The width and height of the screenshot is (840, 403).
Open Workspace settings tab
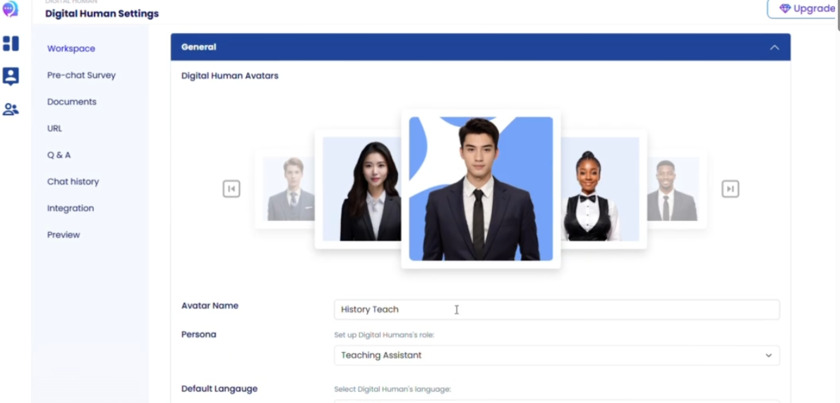click(x=71, y=48)
